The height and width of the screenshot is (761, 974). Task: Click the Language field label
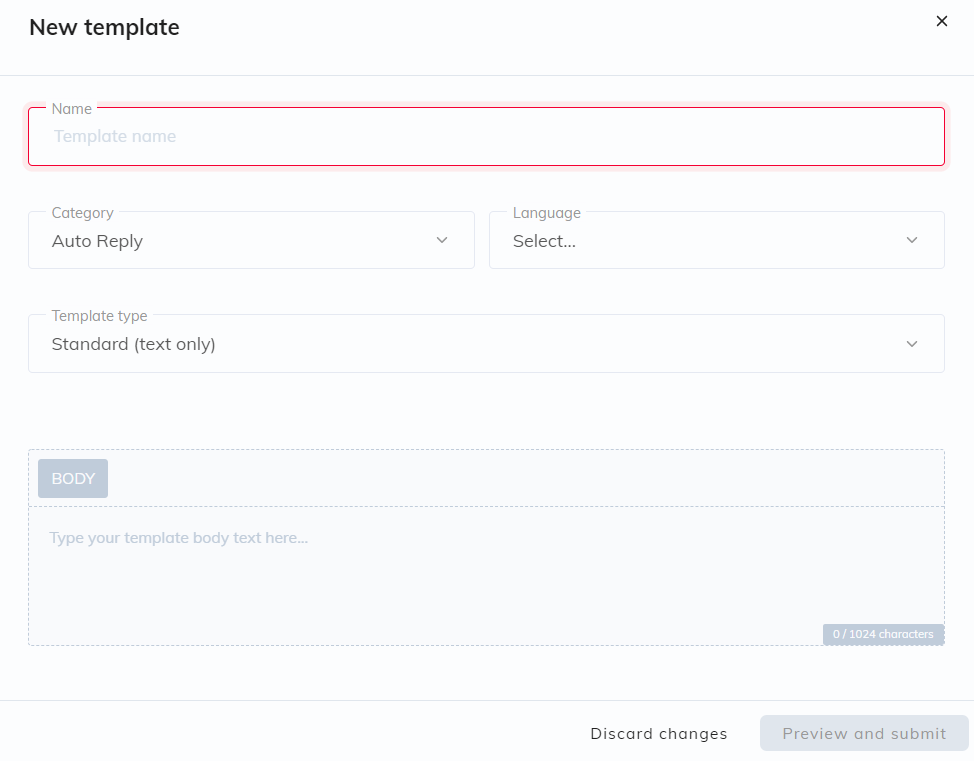547,213
